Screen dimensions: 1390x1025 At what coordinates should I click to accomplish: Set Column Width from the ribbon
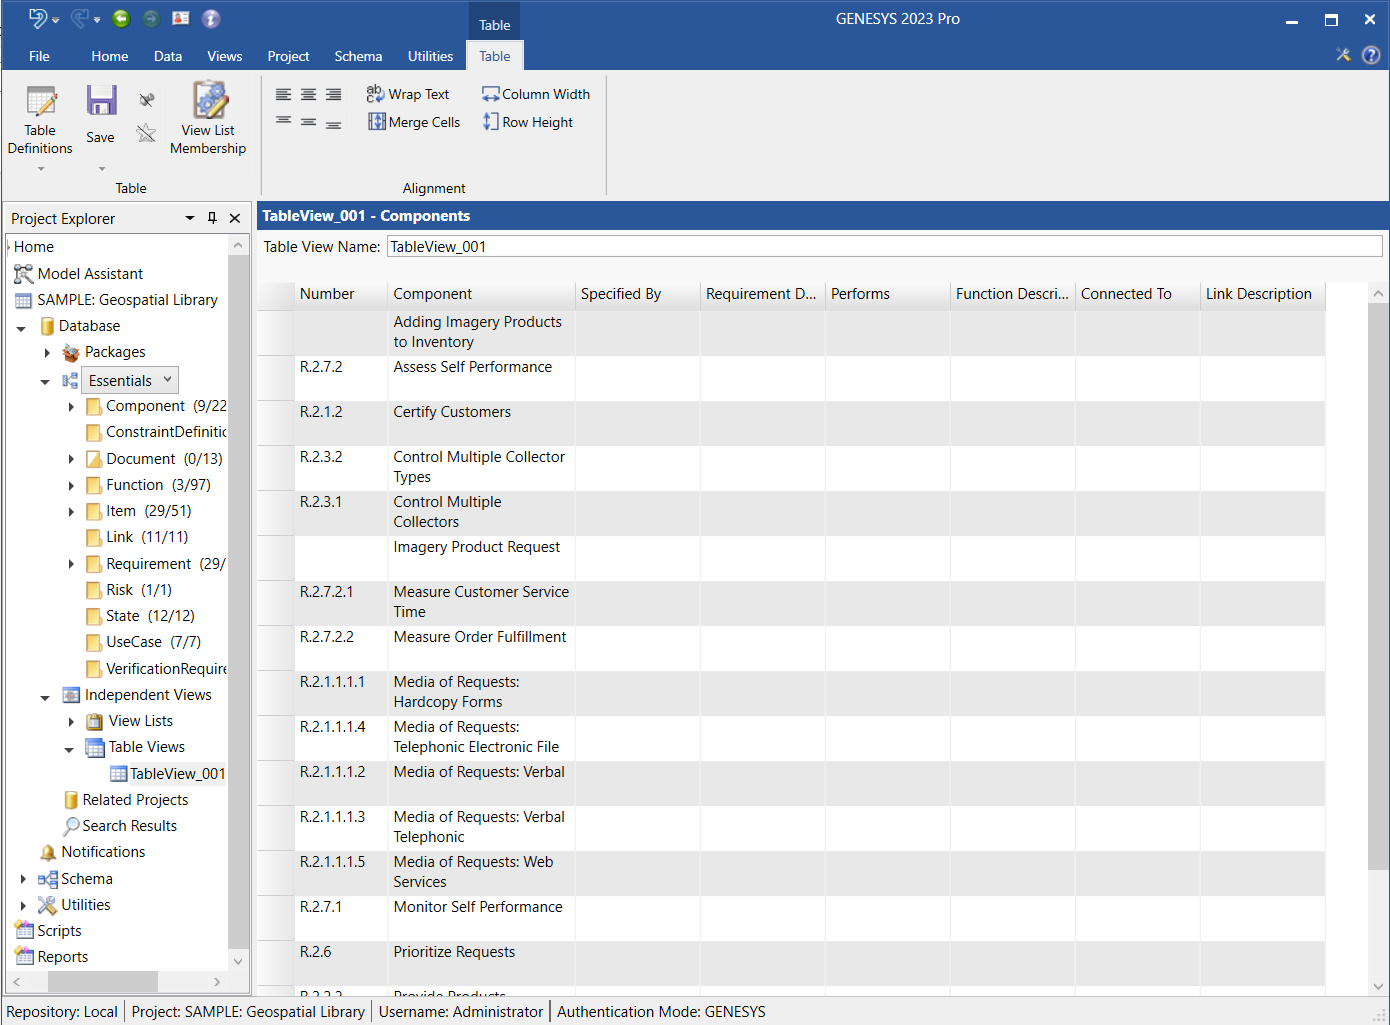(536, 94)
